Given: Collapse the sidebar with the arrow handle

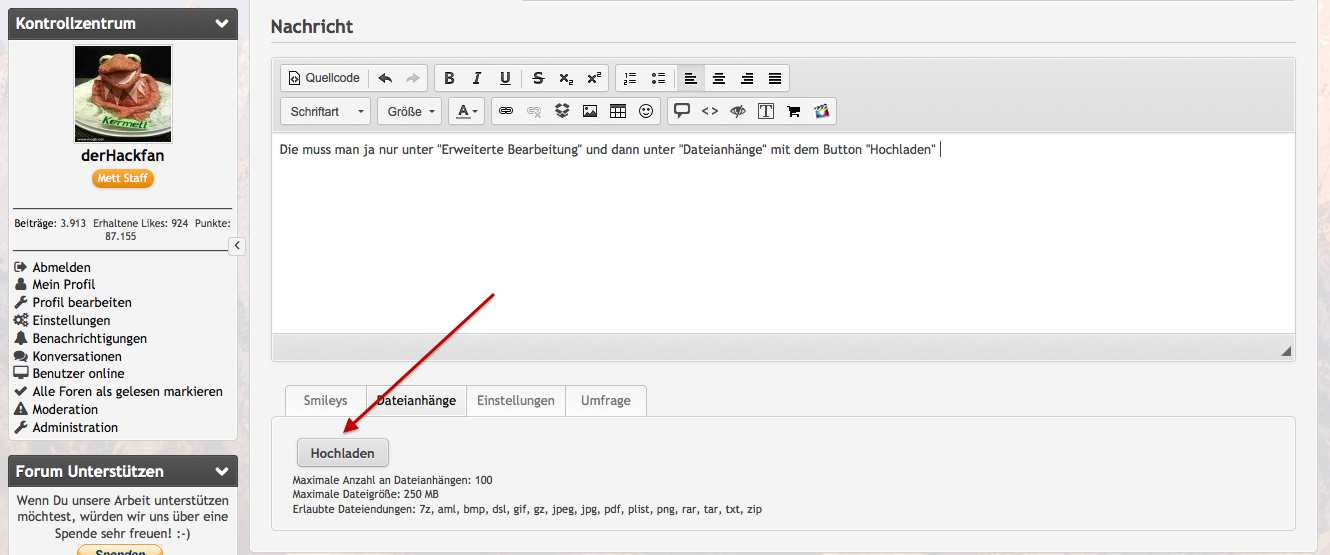Looking at the screenshot, I should point(237,246).
